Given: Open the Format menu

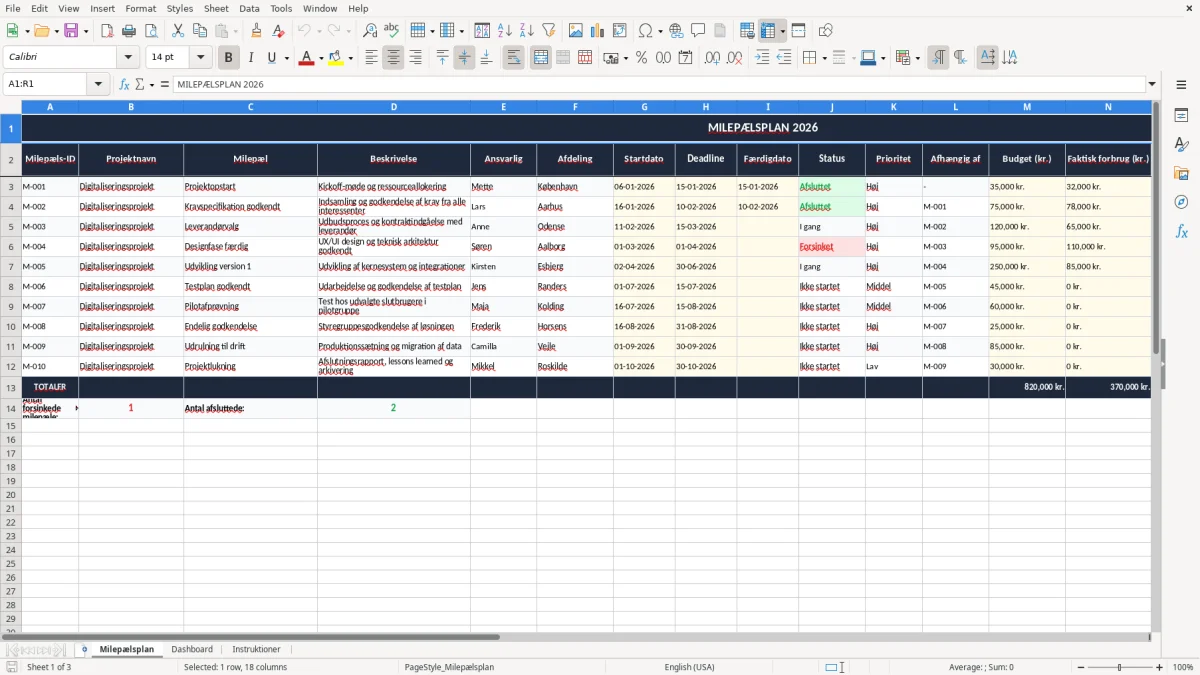Looking at the screenshot, I should coord(140,8).
